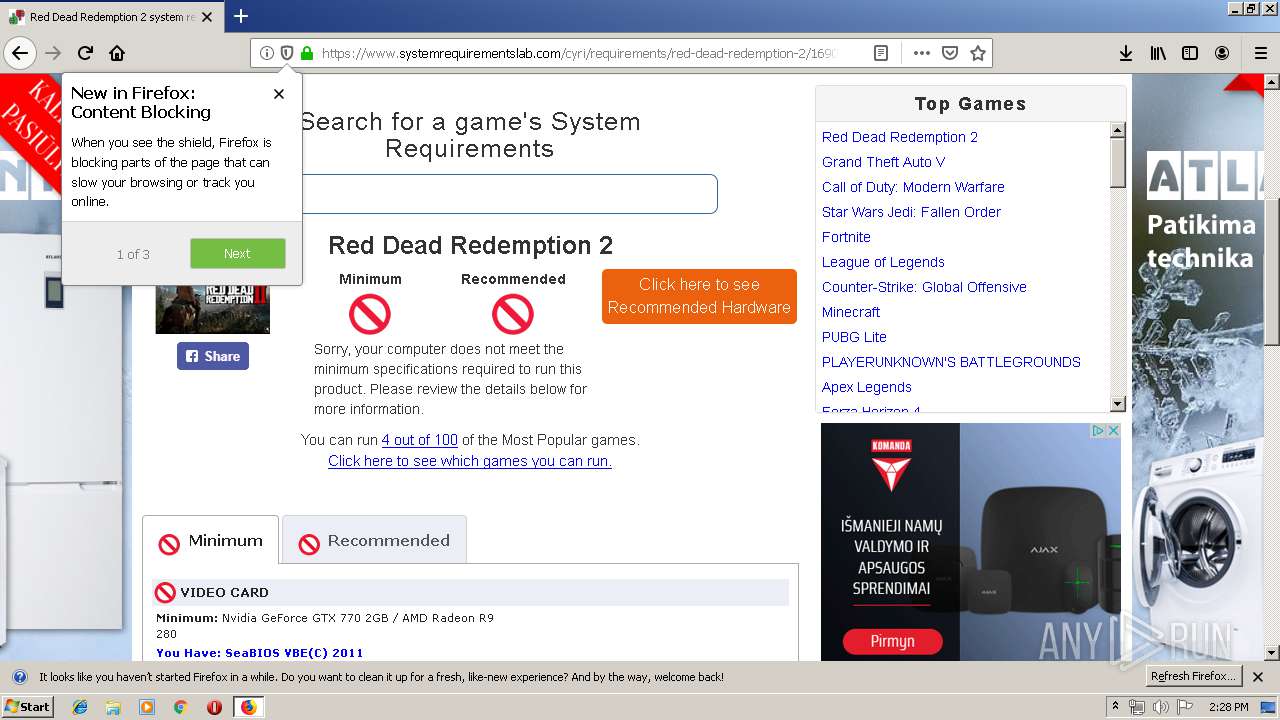Open the Firefox hamburger menu
Image resolution: width=1280 pixels, height=720 pixels.
tap(1260, 53)
